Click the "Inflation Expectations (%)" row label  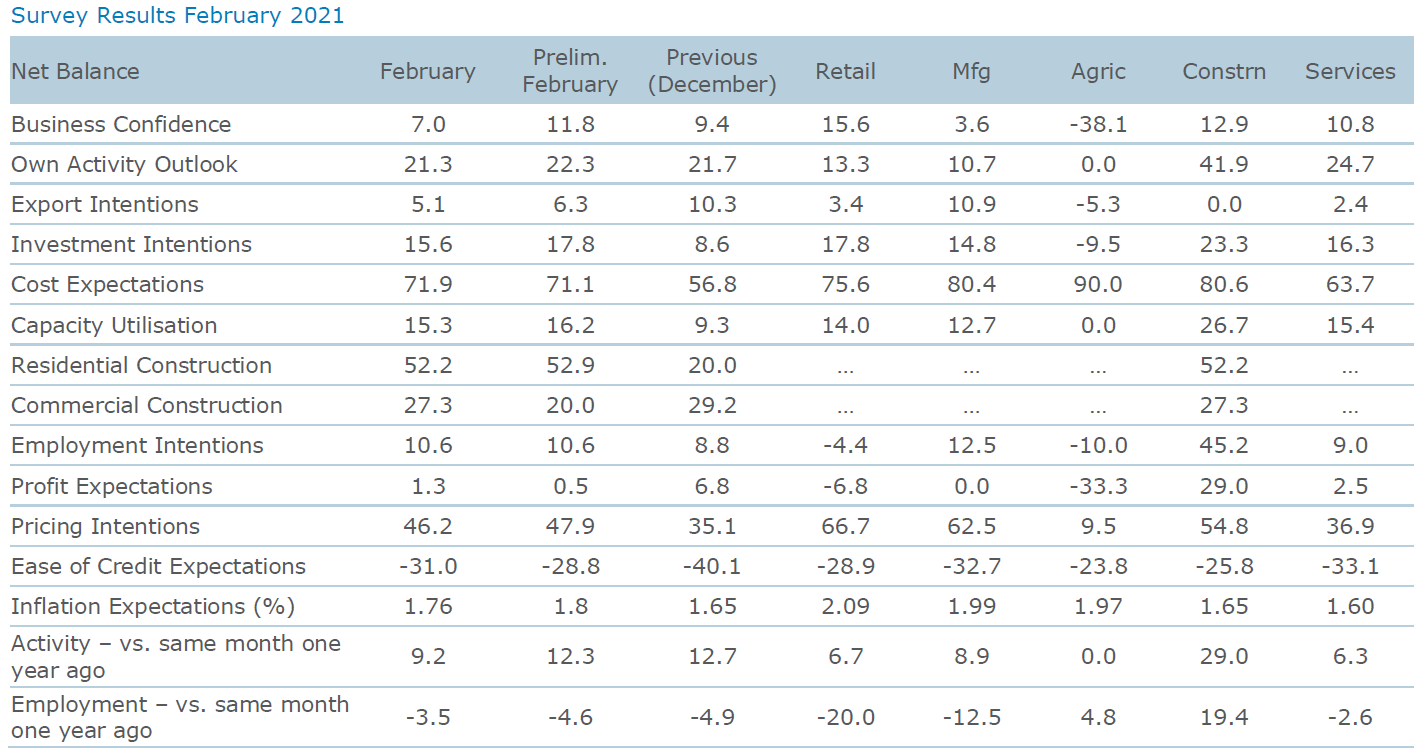(153, 606)
